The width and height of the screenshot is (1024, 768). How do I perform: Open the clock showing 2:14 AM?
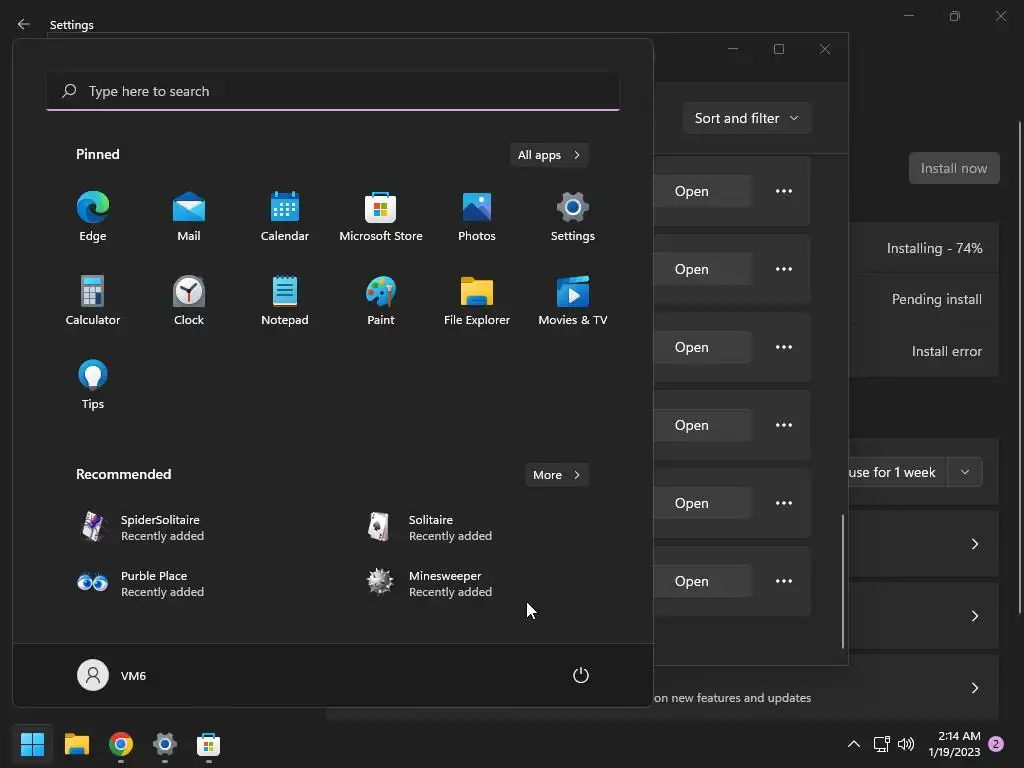pyautogui.click(x=954, y=744)
